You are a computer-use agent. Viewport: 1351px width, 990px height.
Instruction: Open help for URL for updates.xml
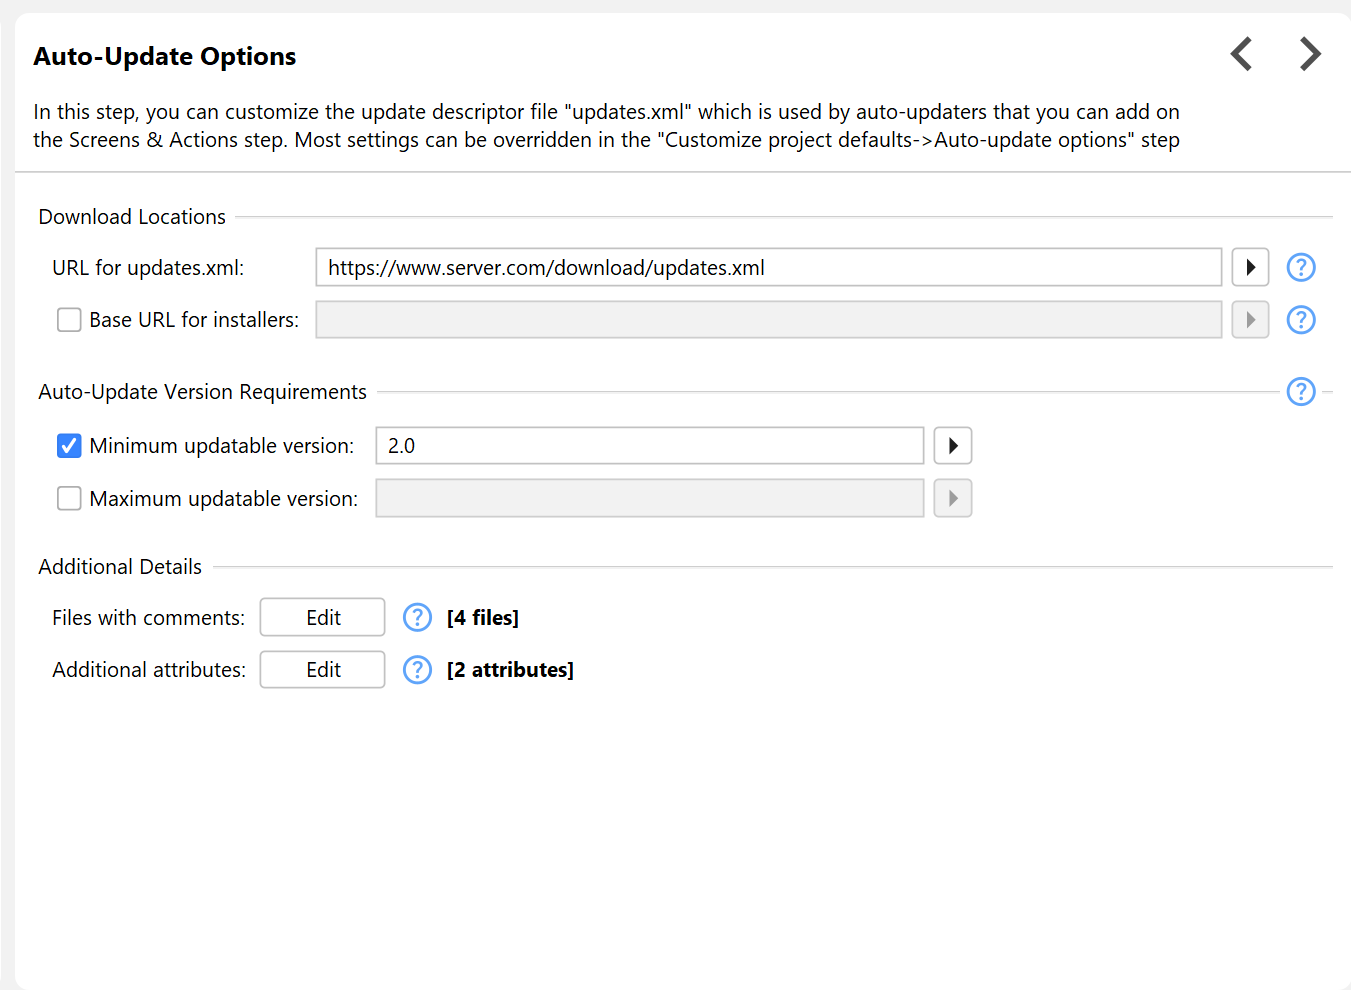pos(1300,268)
